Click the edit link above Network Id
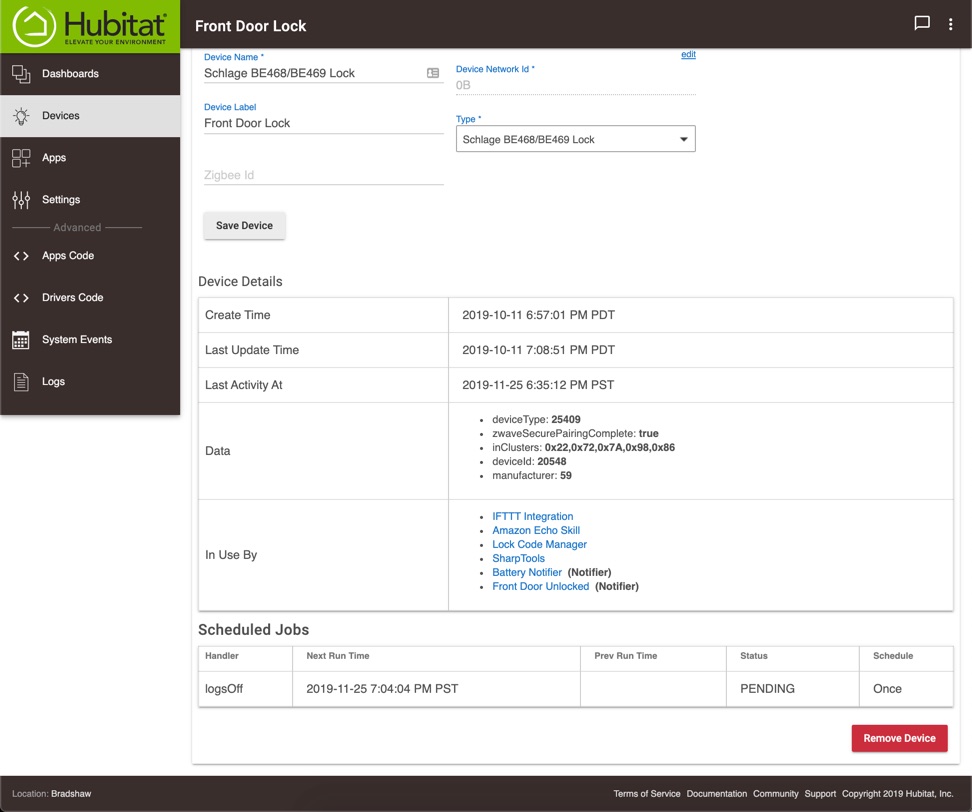The height and width of the screenshot is (812, 972). click(688, 55)
